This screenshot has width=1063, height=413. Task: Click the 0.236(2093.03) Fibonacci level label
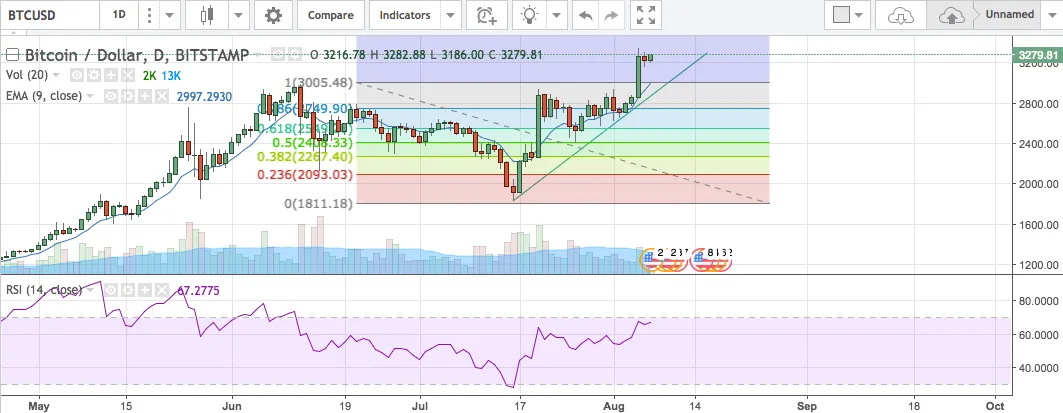click(x=305, y=175)
